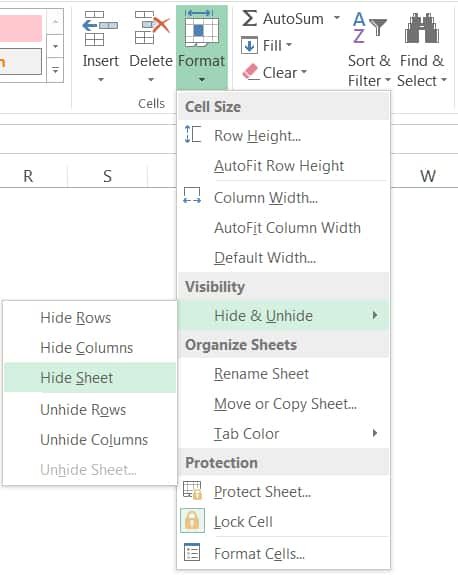Click the Delete cells icon

(151, 28)
